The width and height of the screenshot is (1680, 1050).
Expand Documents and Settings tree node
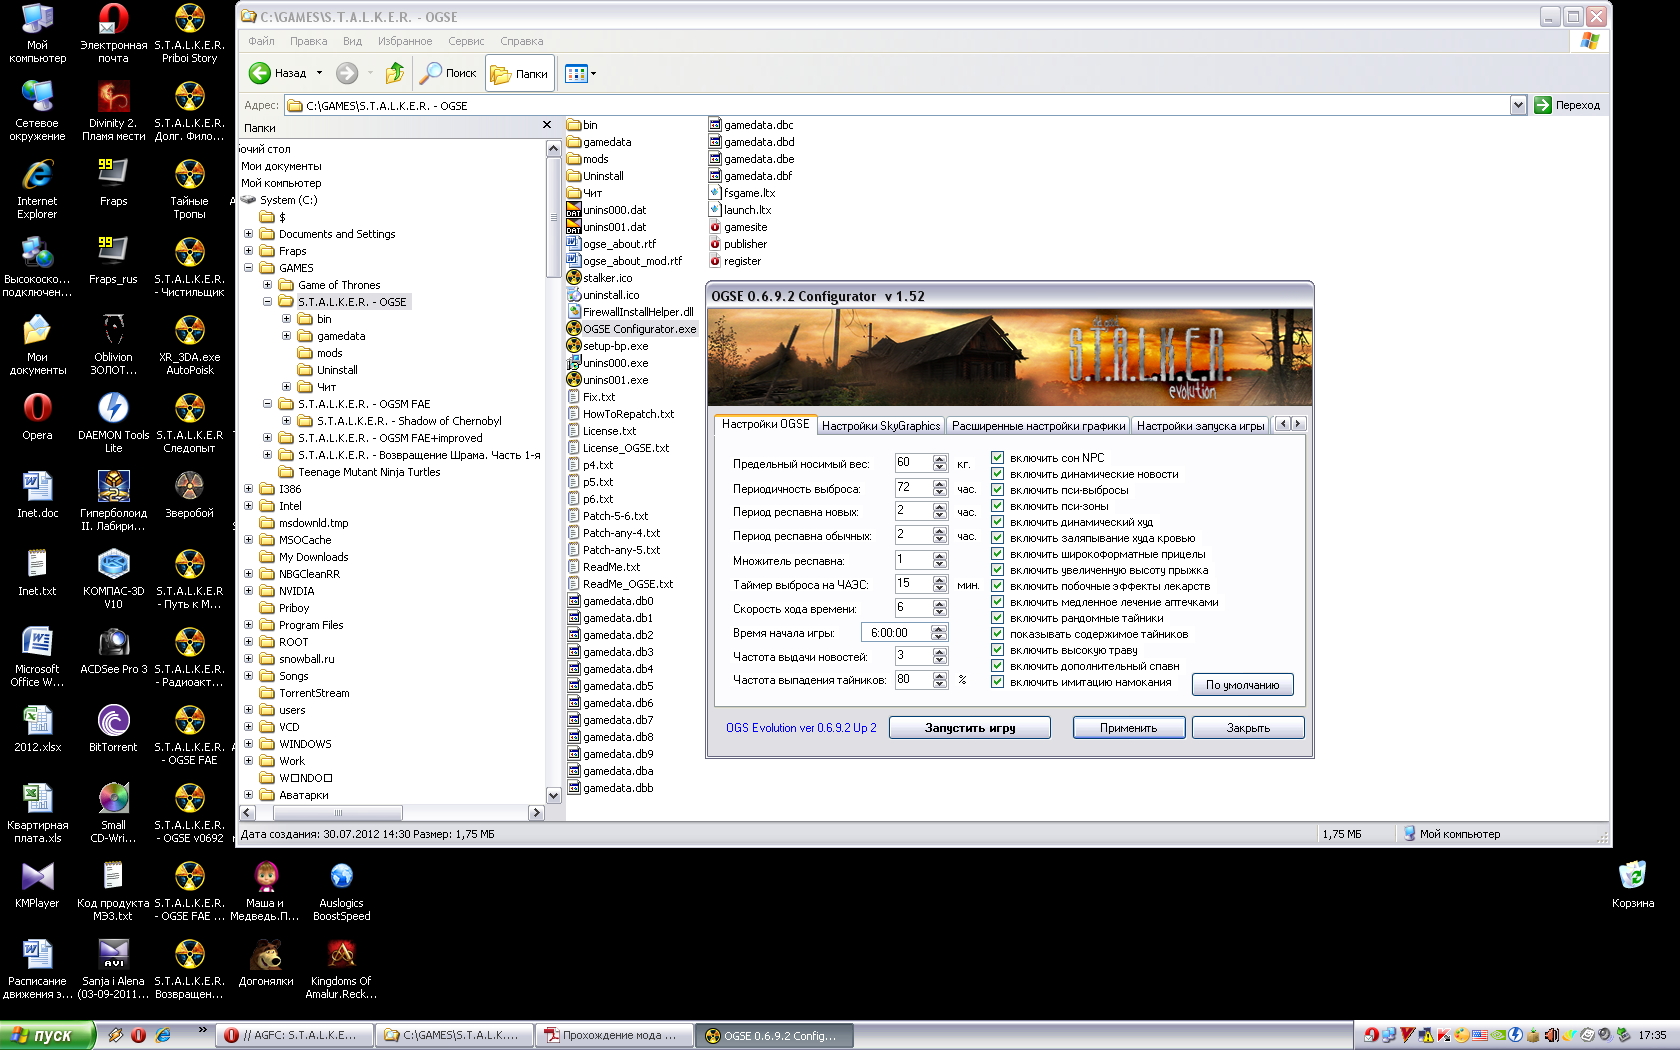(x=248, y=234)
